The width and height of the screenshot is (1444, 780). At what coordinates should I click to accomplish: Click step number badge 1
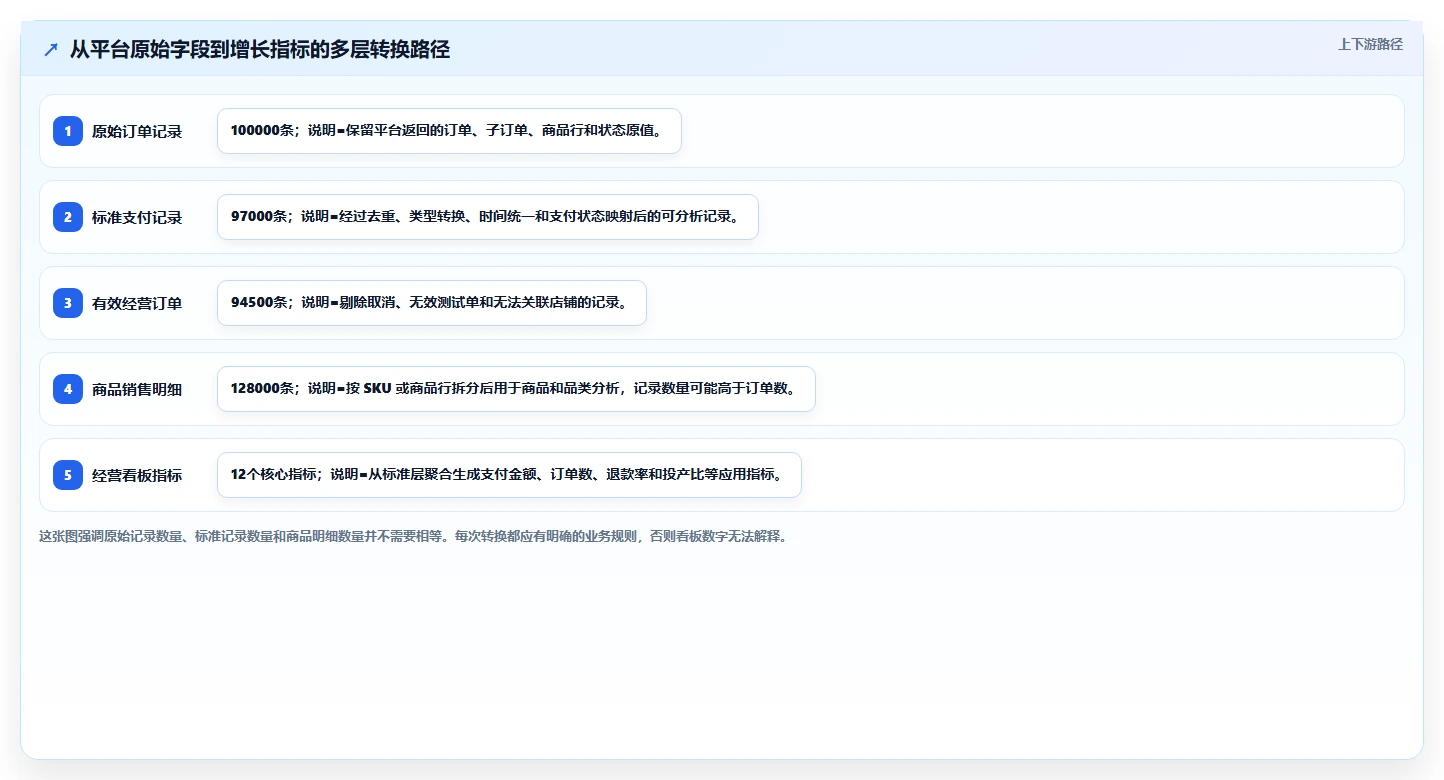tap(68, 131)
